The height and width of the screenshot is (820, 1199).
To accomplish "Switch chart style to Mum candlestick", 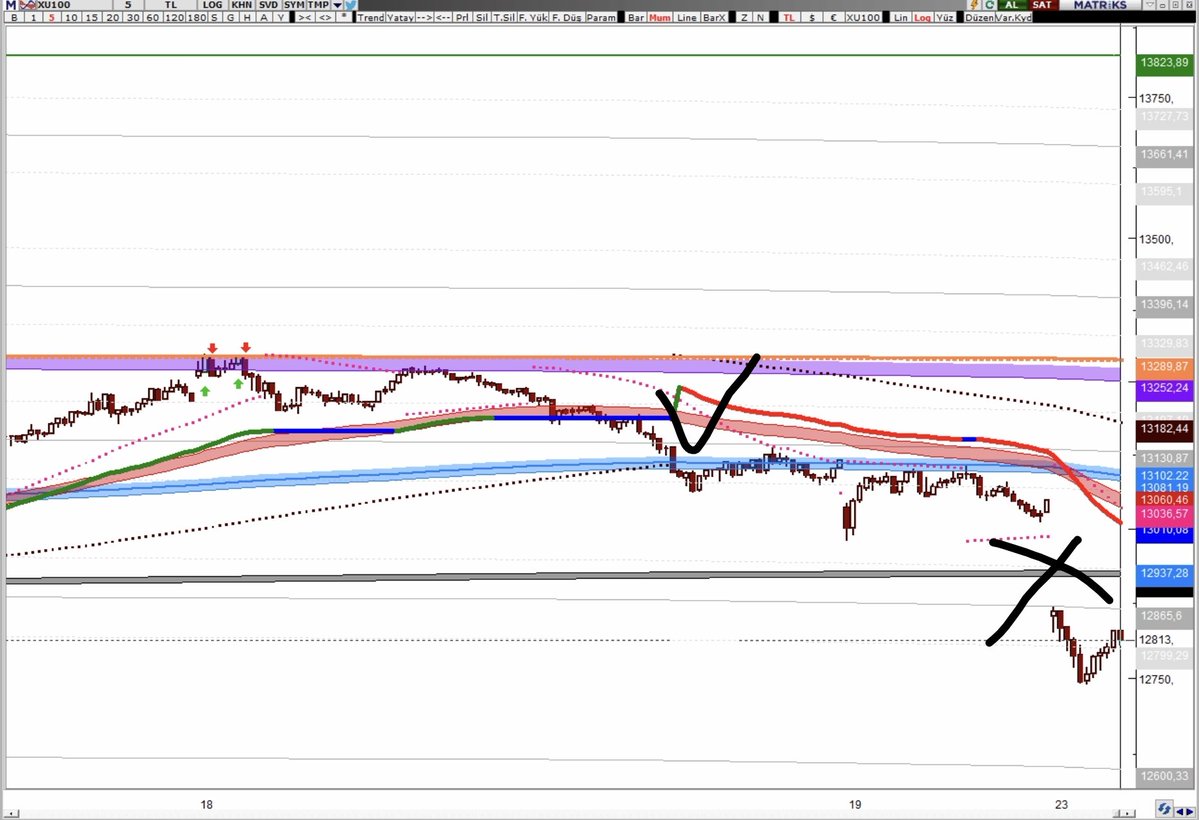I will (x=660, y=17).
